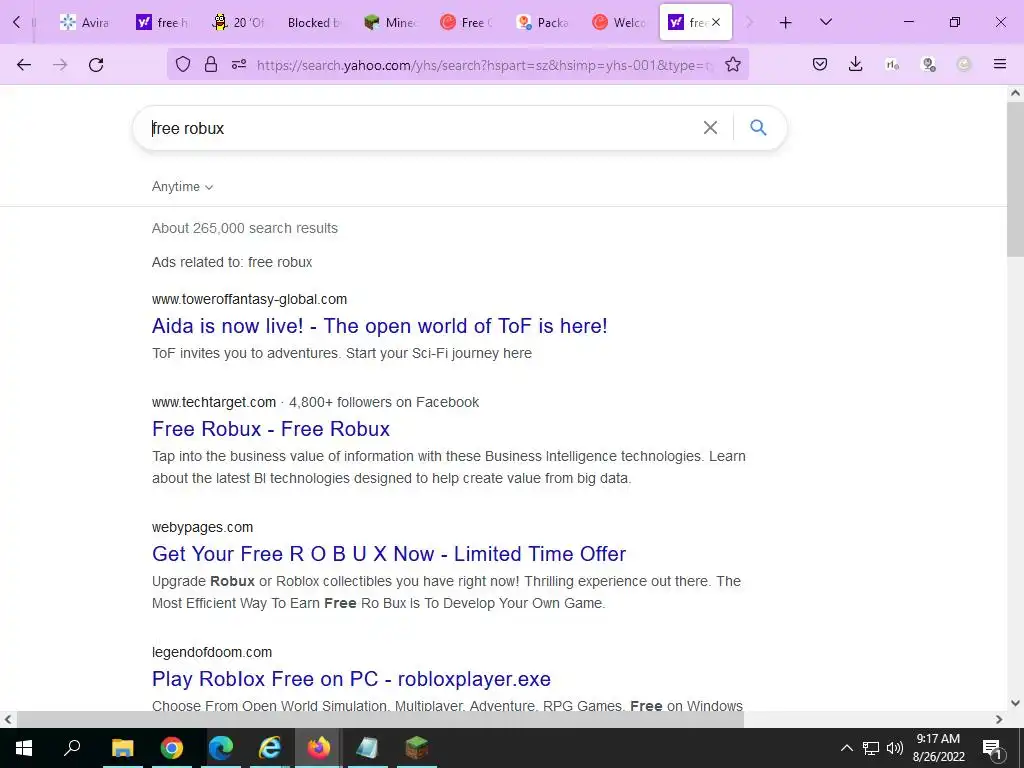1024x768 pixels.
Task: Launch Microsoft Edge from taskbar
Action: [x=221, y=748]
